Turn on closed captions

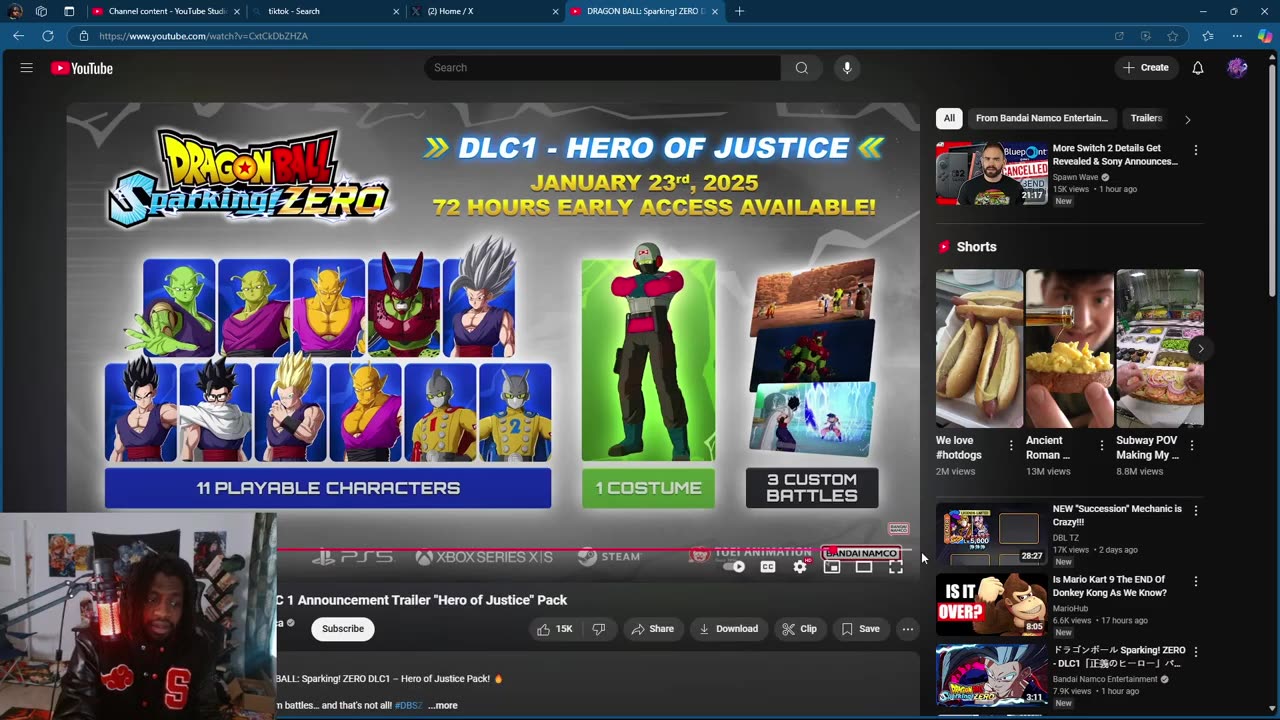[x=768, y=567]
